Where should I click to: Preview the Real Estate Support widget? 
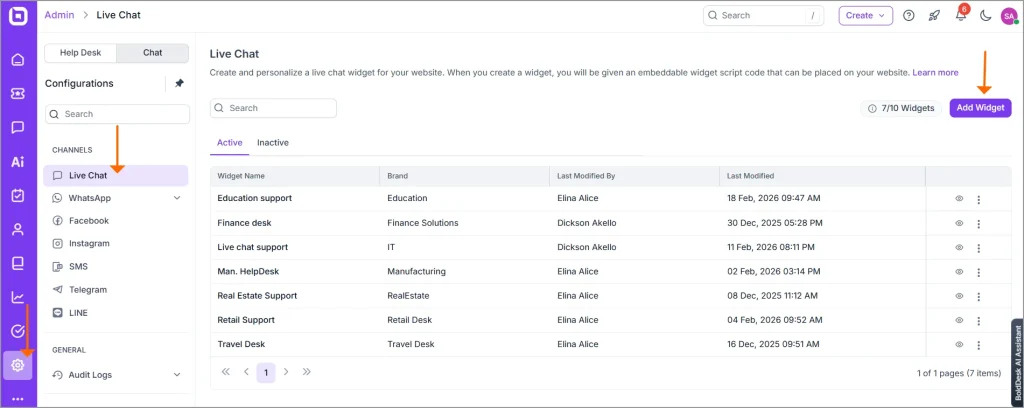point(959,296)
